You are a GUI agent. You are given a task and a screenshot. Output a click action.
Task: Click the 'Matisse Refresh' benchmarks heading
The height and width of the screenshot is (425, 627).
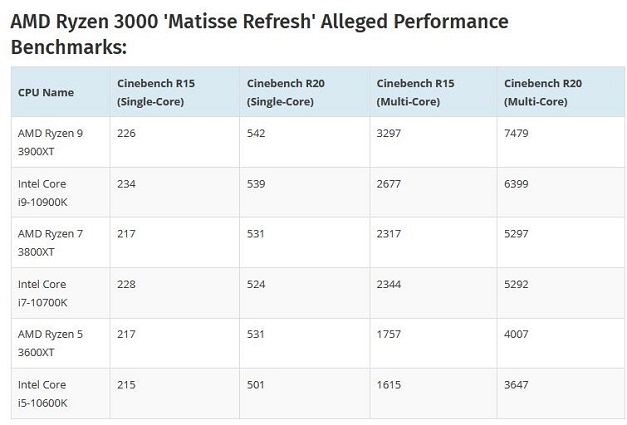[x=259, y=35]
